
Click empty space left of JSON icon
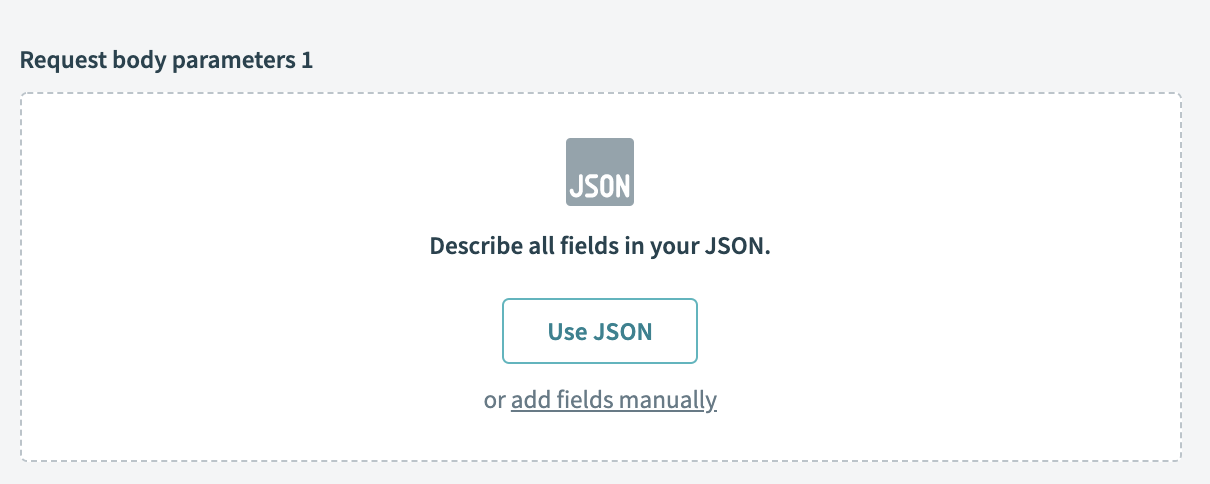(x=300, y=172)
